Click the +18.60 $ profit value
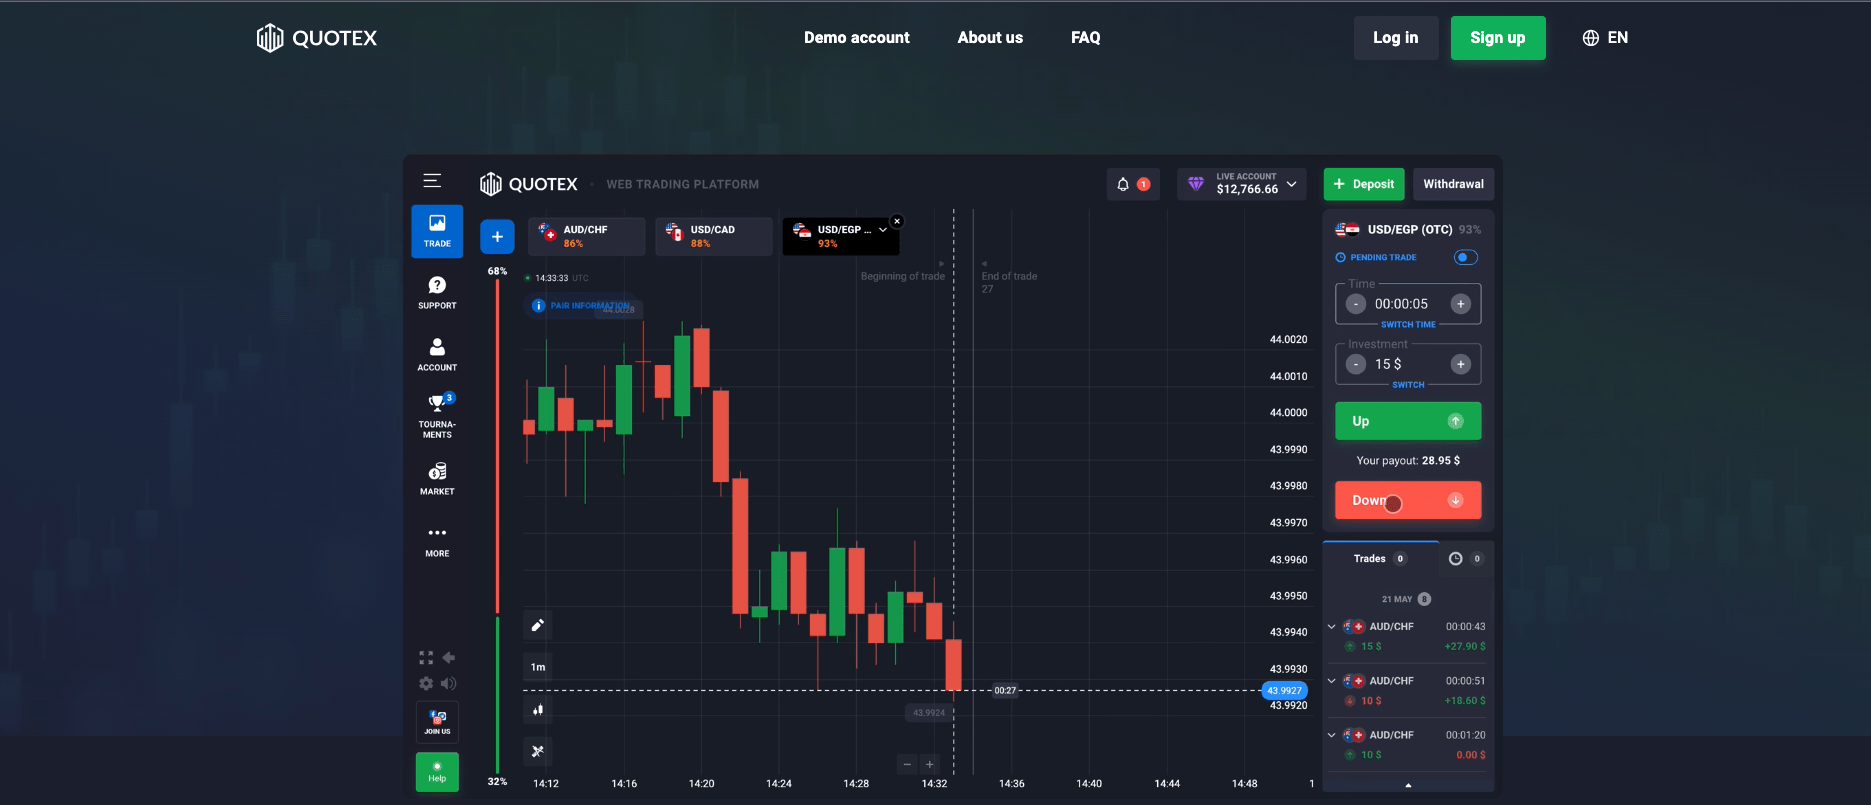Screen dimensions: 1871x805 click(1465, 700)
